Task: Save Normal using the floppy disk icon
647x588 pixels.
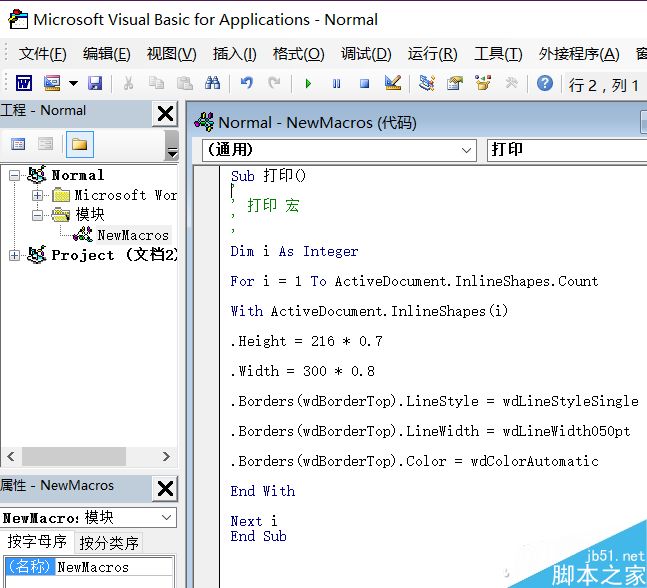Action: tap(95, 83)
